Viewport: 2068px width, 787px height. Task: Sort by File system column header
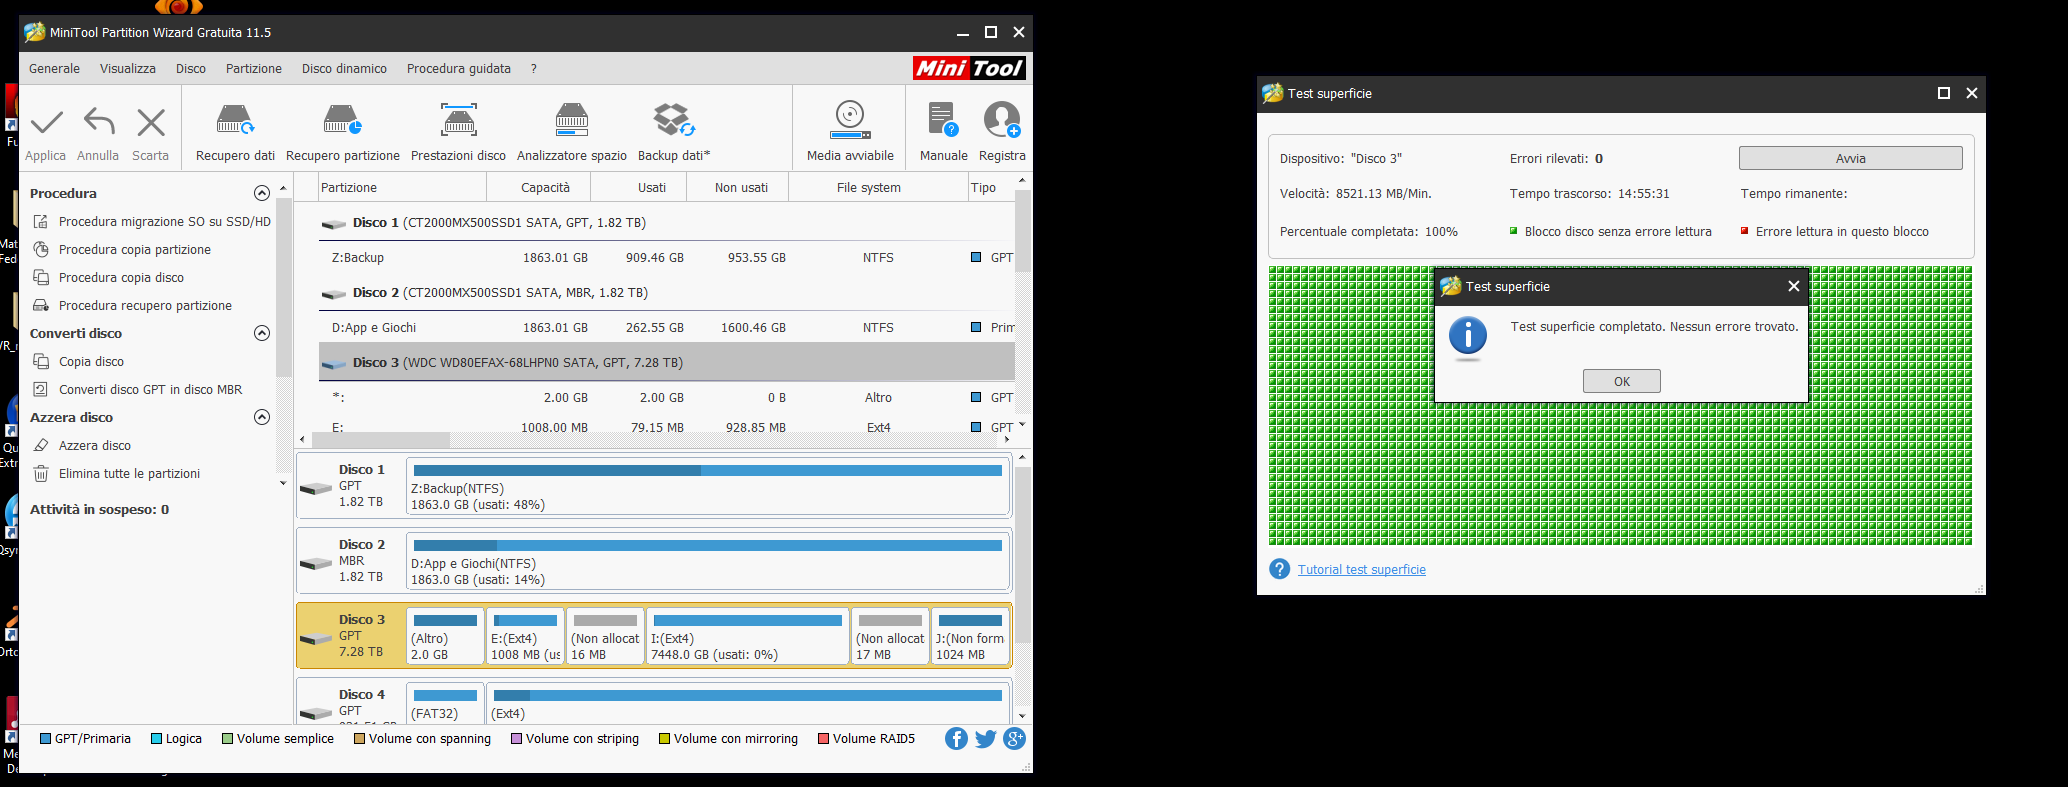pos(868,187)
